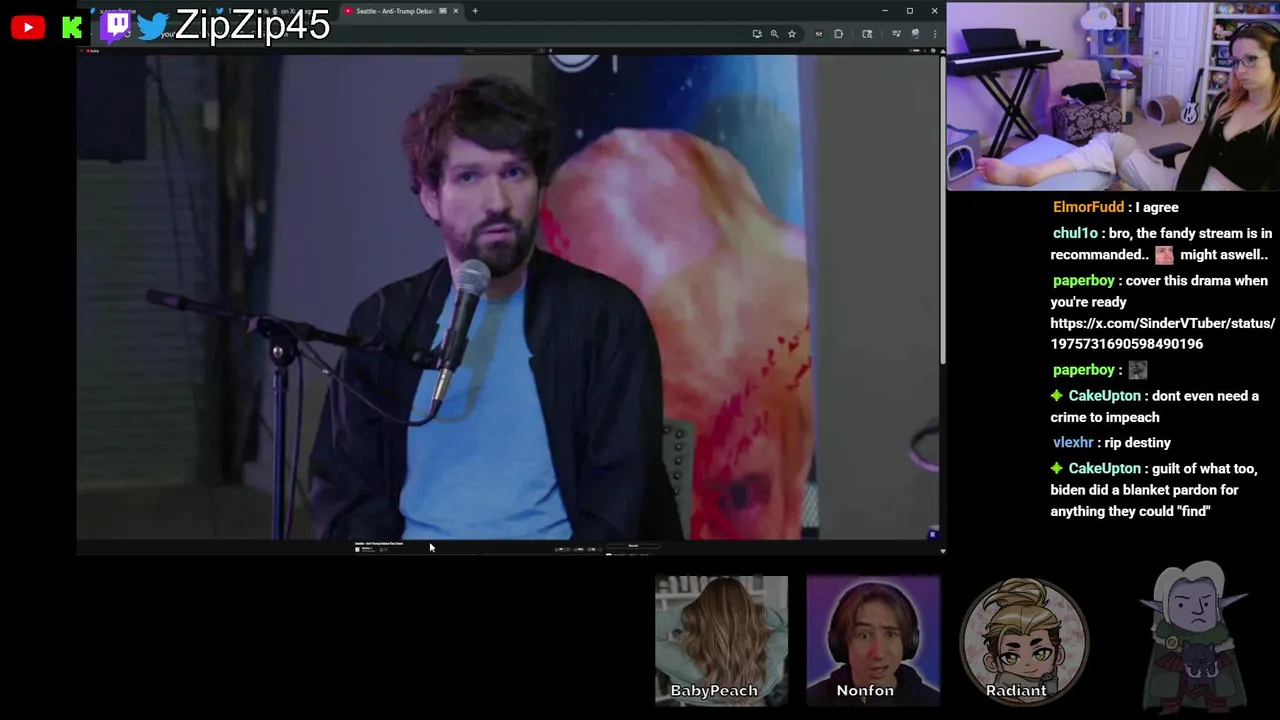
Task: Click the install/cast icon in address bar
Action: [x=757, y=34]
